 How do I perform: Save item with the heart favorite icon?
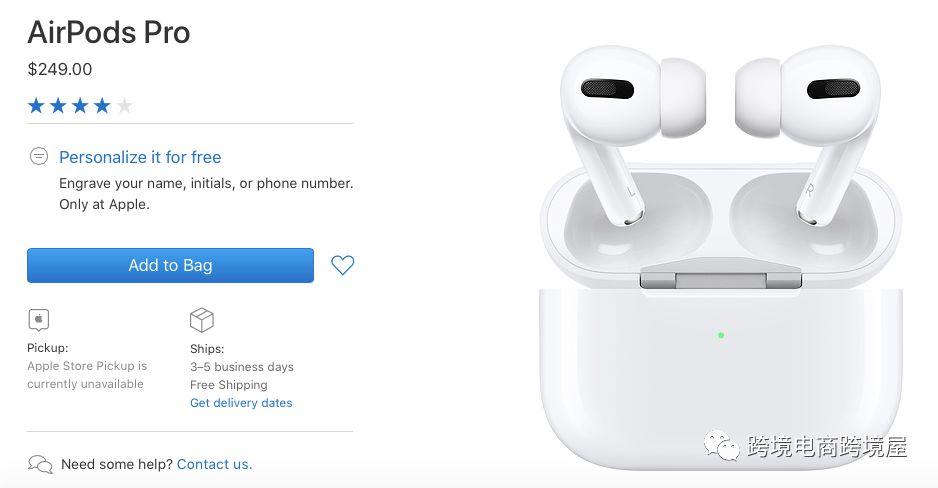pyautogui.click(x=343, y=265)
